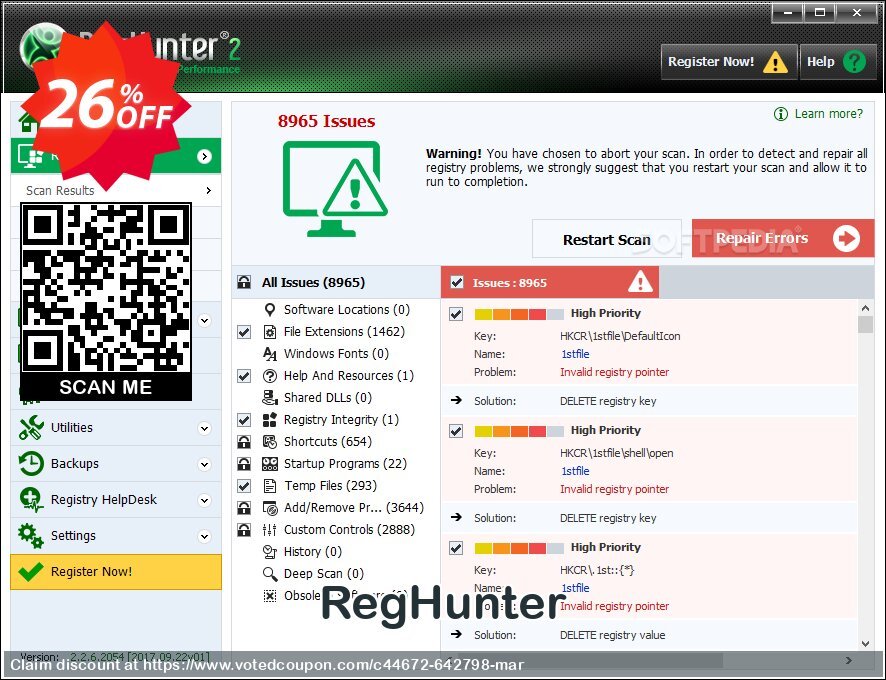886x680 pixels.
Task: Click the Settings gears icon
Action: pyautogui.click(x=31, y=536)
